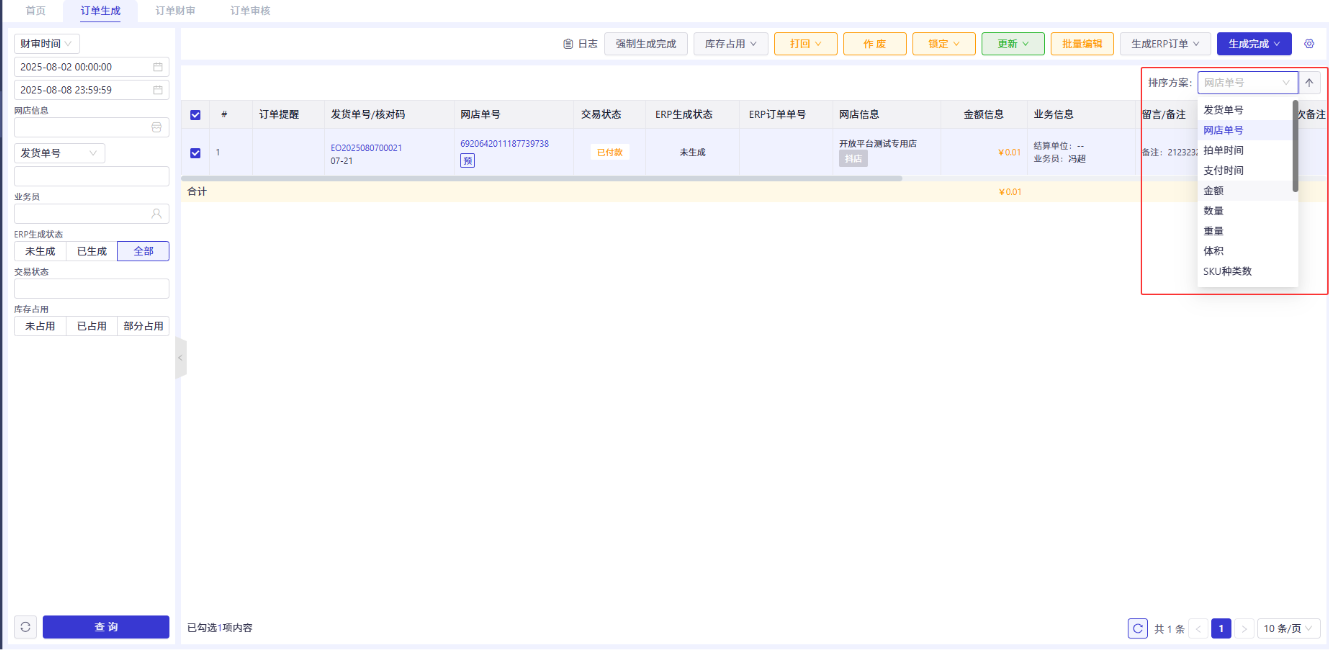Click the 查询 search button
This screenshot has width=1329, height=650.
[x=106, y=627]
